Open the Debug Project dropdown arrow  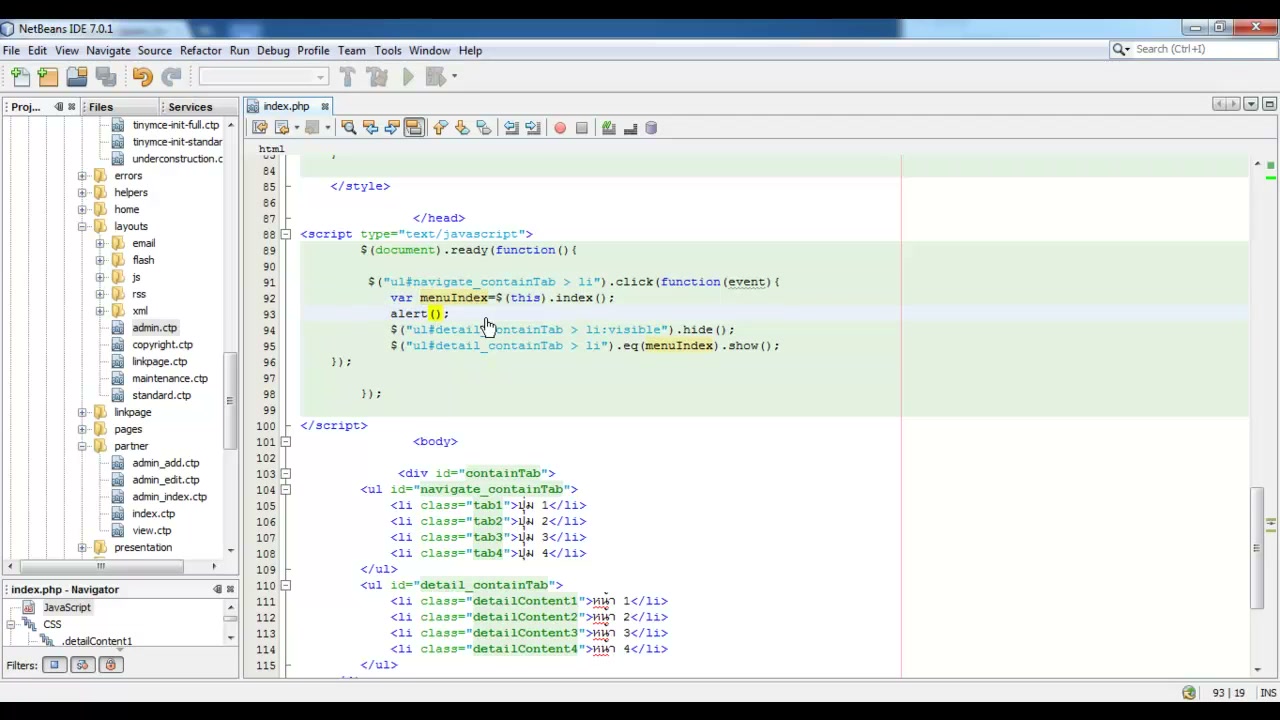tap(454, 76)
